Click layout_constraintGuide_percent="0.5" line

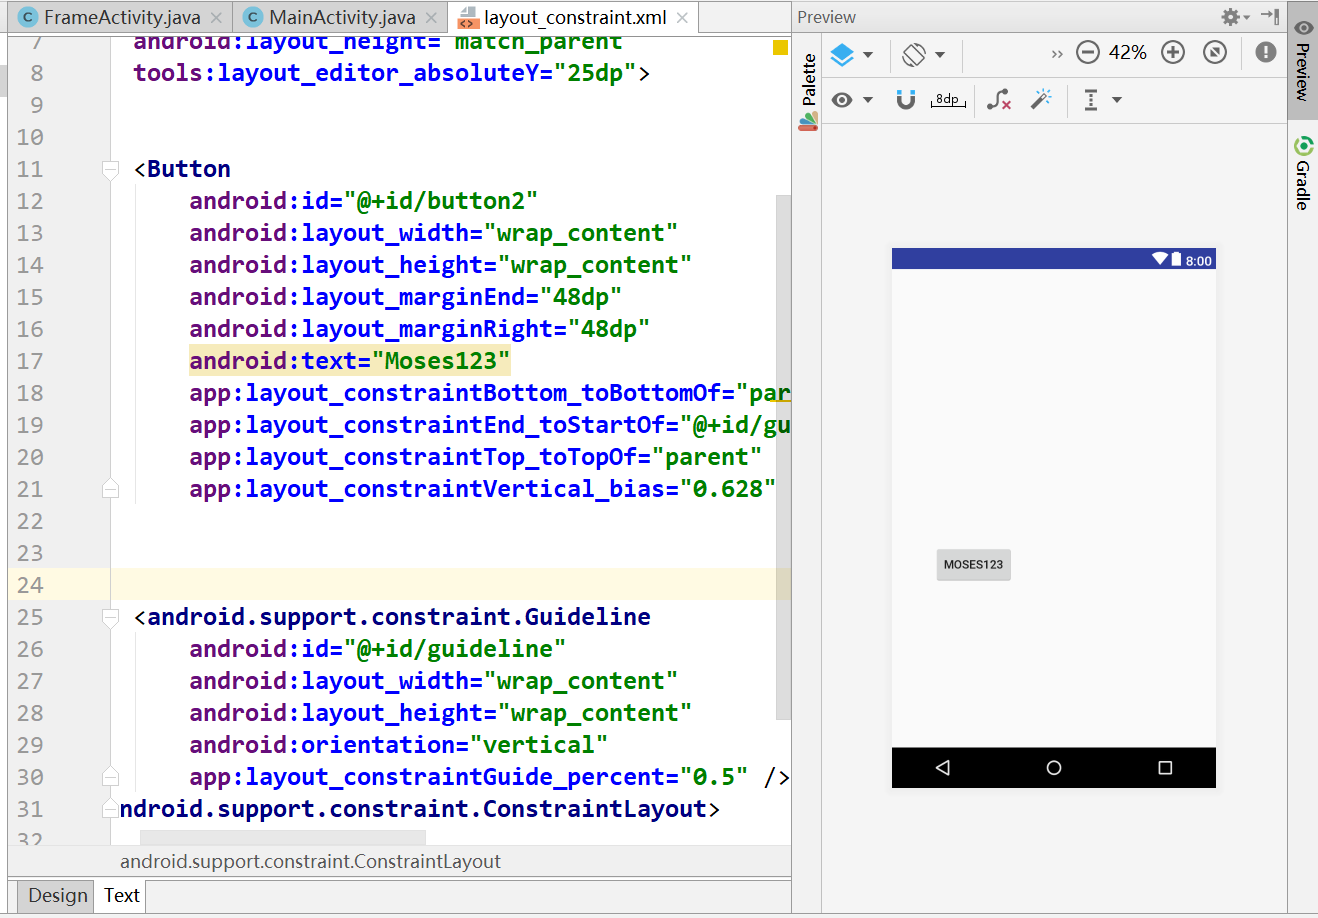[x=490, y=777]
